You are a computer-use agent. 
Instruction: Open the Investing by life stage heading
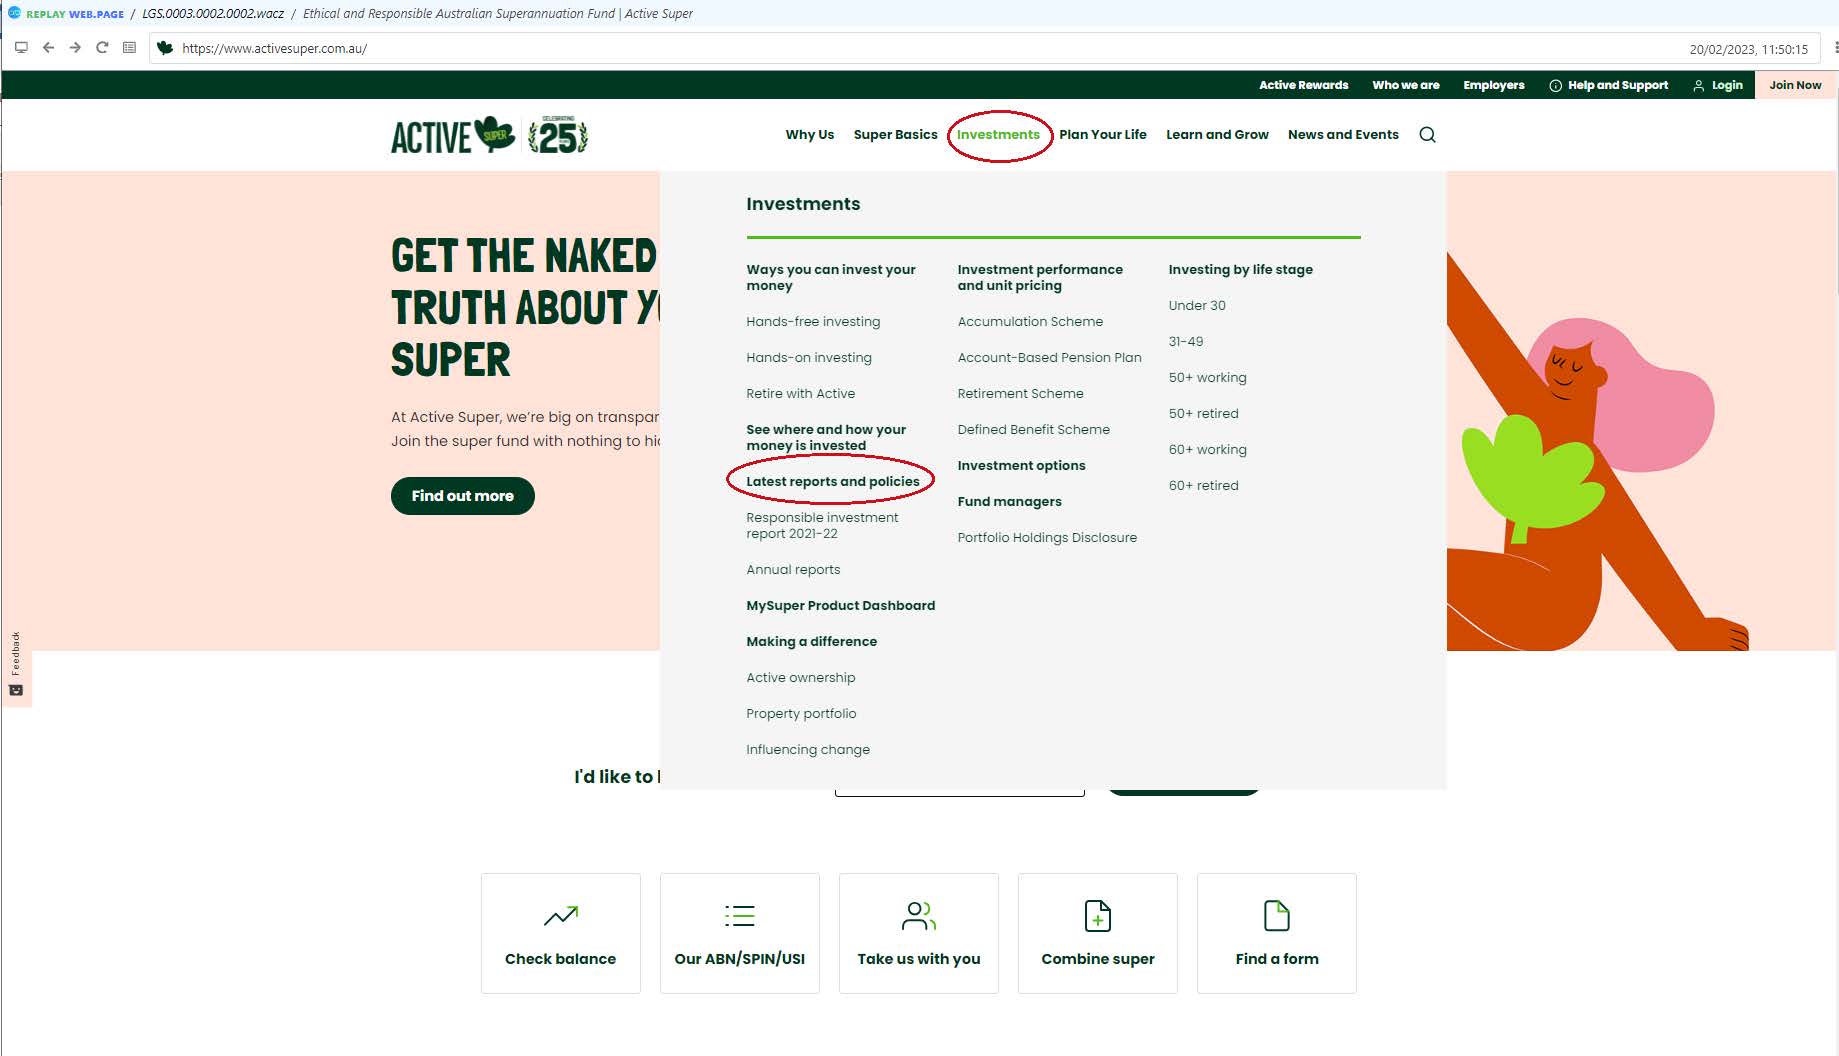pyautogui.click(x=1240, y=270)
